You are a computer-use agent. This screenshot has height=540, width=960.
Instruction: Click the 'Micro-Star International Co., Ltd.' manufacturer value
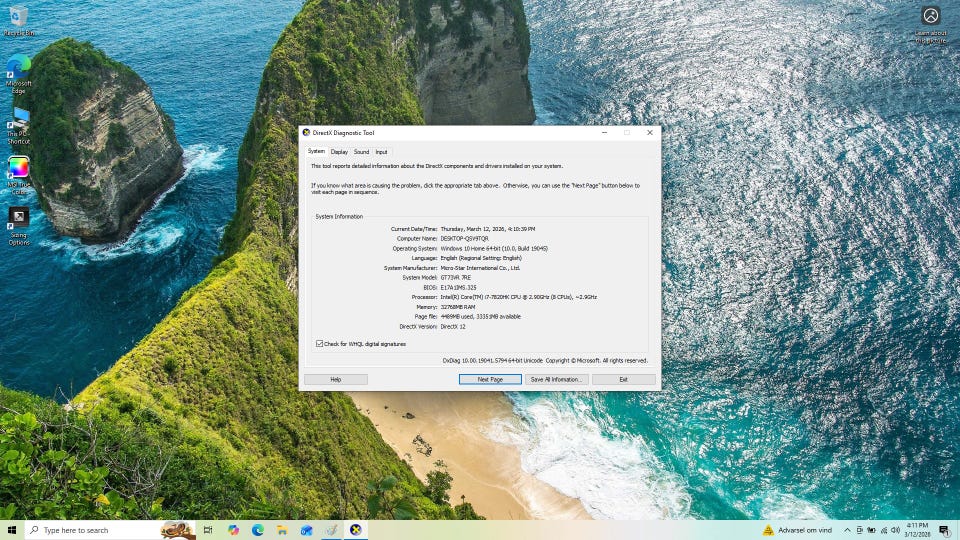(x=480, y=268)
